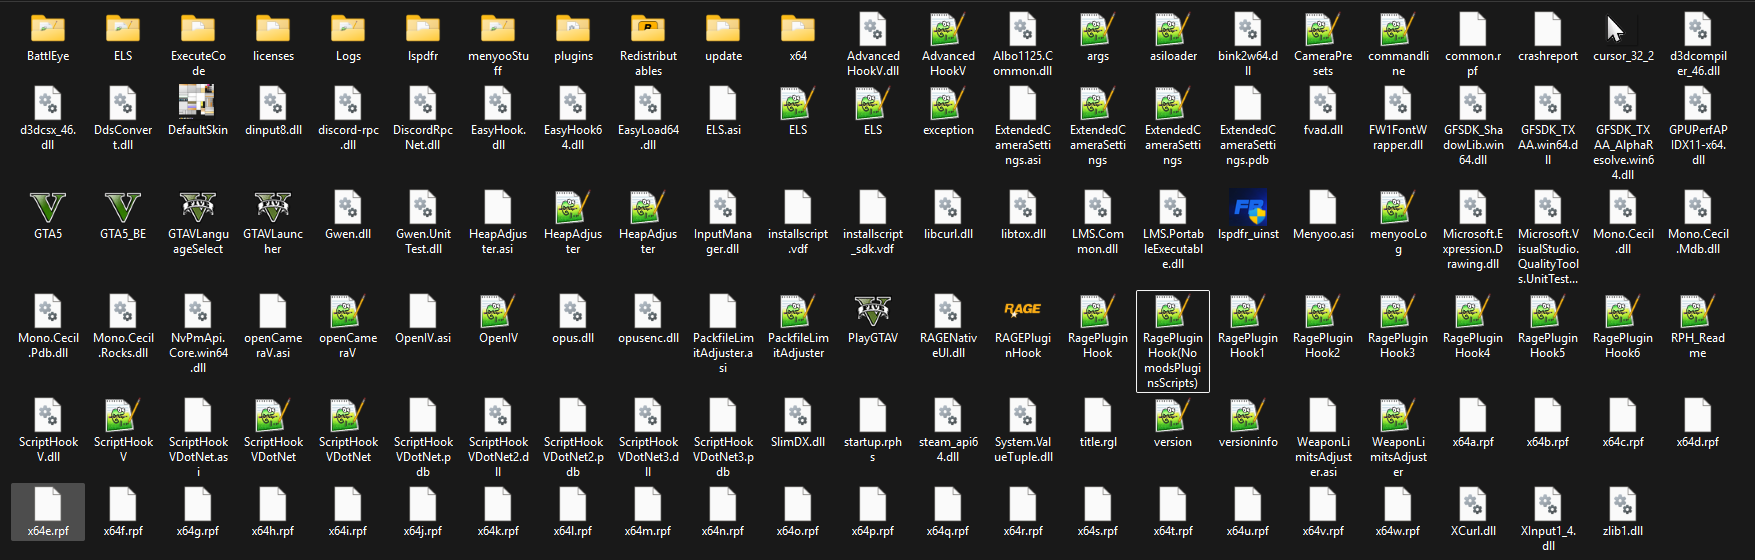The width and height of the screenshot is (1755, 560).
Task: Select the plugins folder
Action: pyautogui.click(x=573, y=30)
